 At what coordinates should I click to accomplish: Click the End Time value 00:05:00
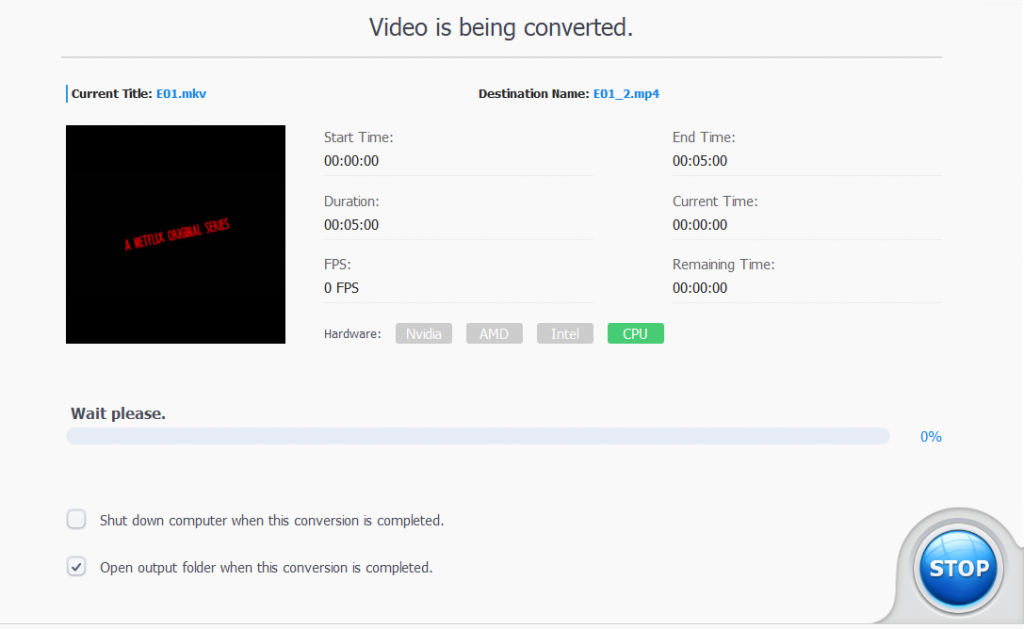pyautogui.click(x=699, y=161)
